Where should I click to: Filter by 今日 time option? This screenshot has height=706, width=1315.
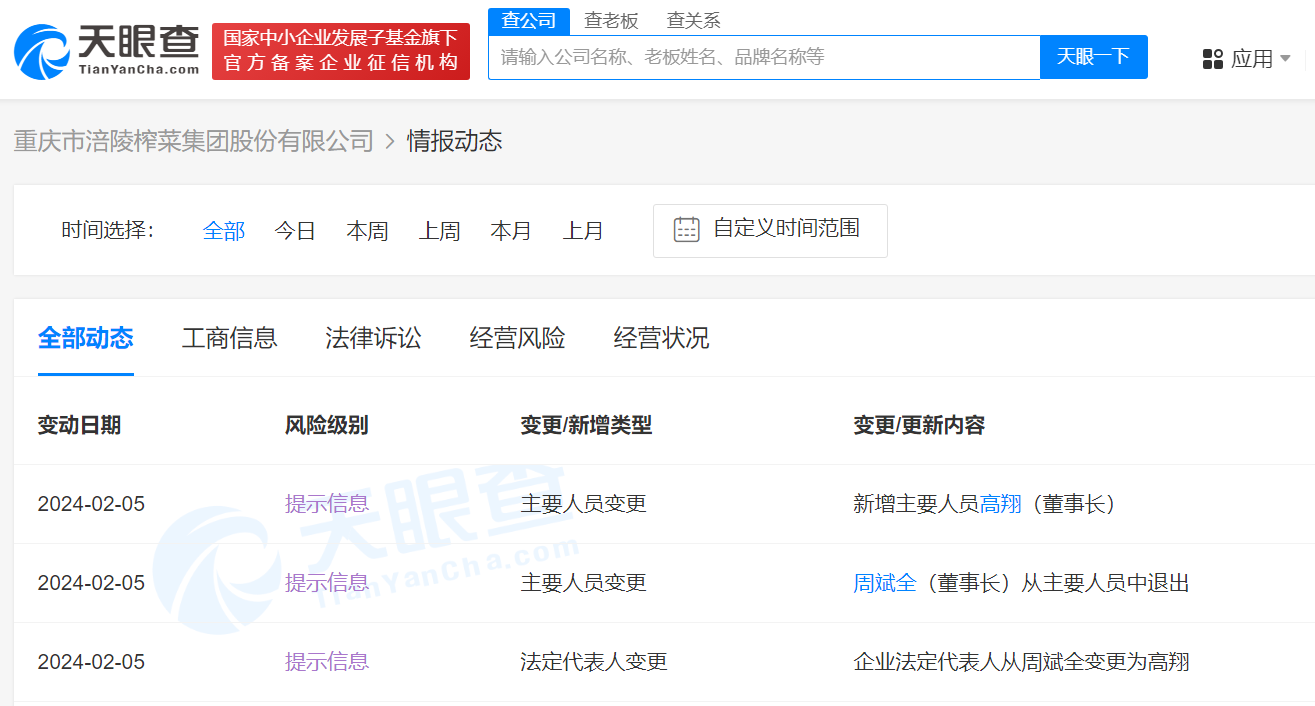pos(295,231)
